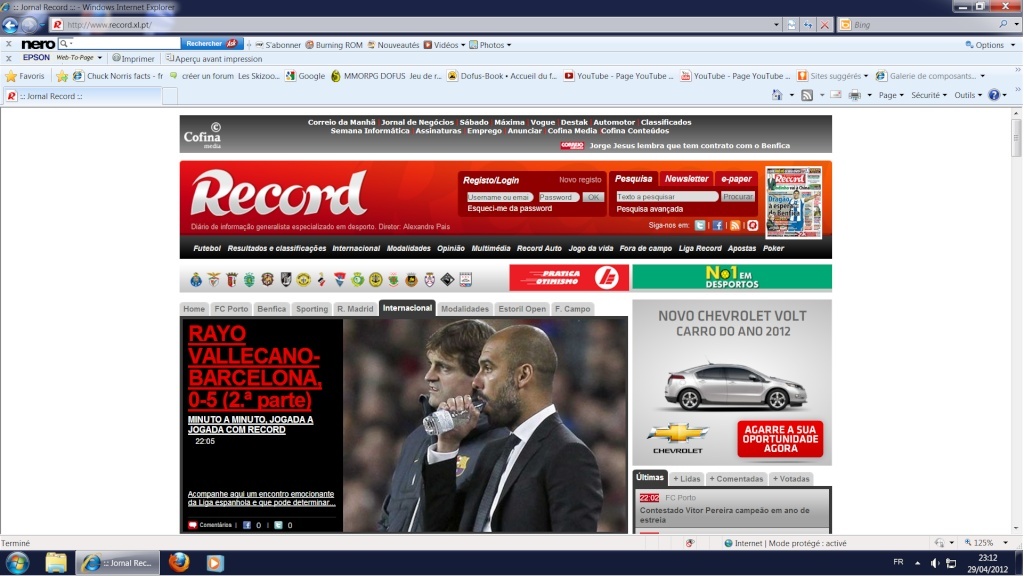Click the Sporting green crest icon
1024x576 pixels.
[x=249, y=280]
